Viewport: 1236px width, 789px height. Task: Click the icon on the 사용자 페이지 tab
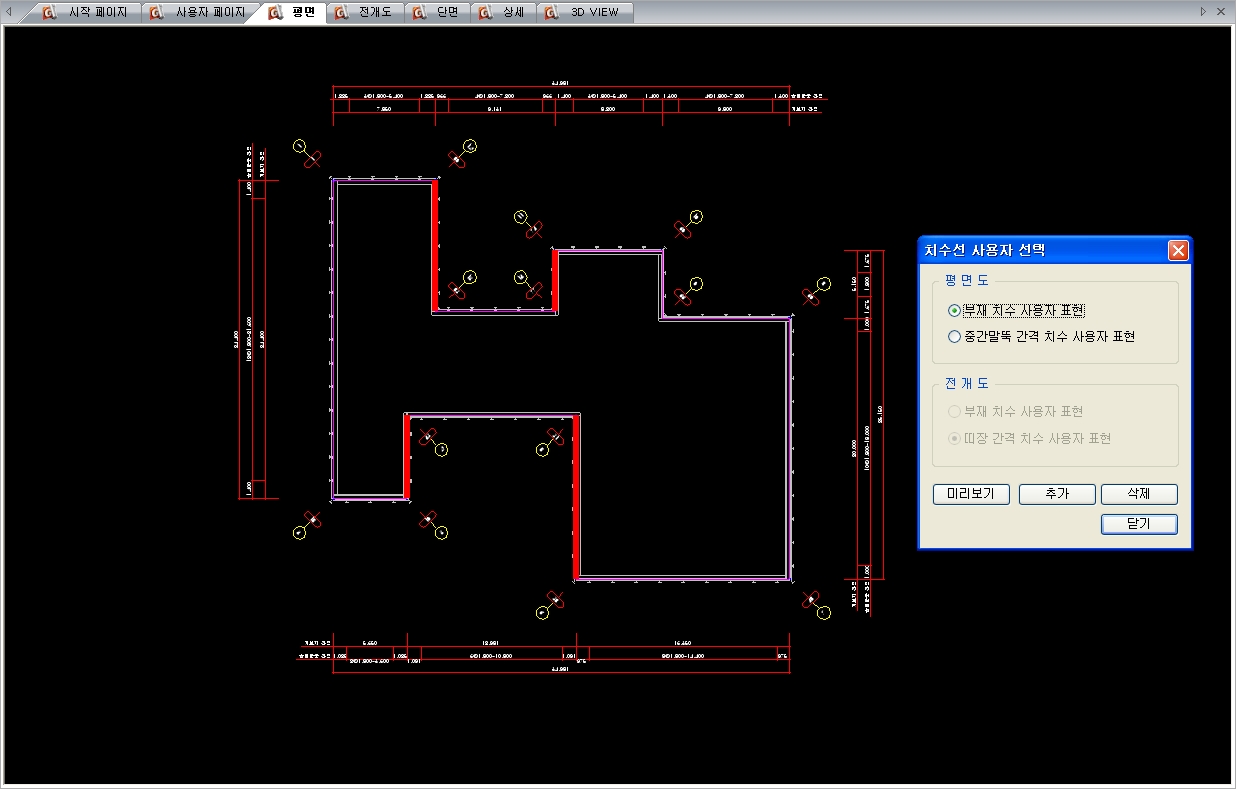(x=157, y=13)
